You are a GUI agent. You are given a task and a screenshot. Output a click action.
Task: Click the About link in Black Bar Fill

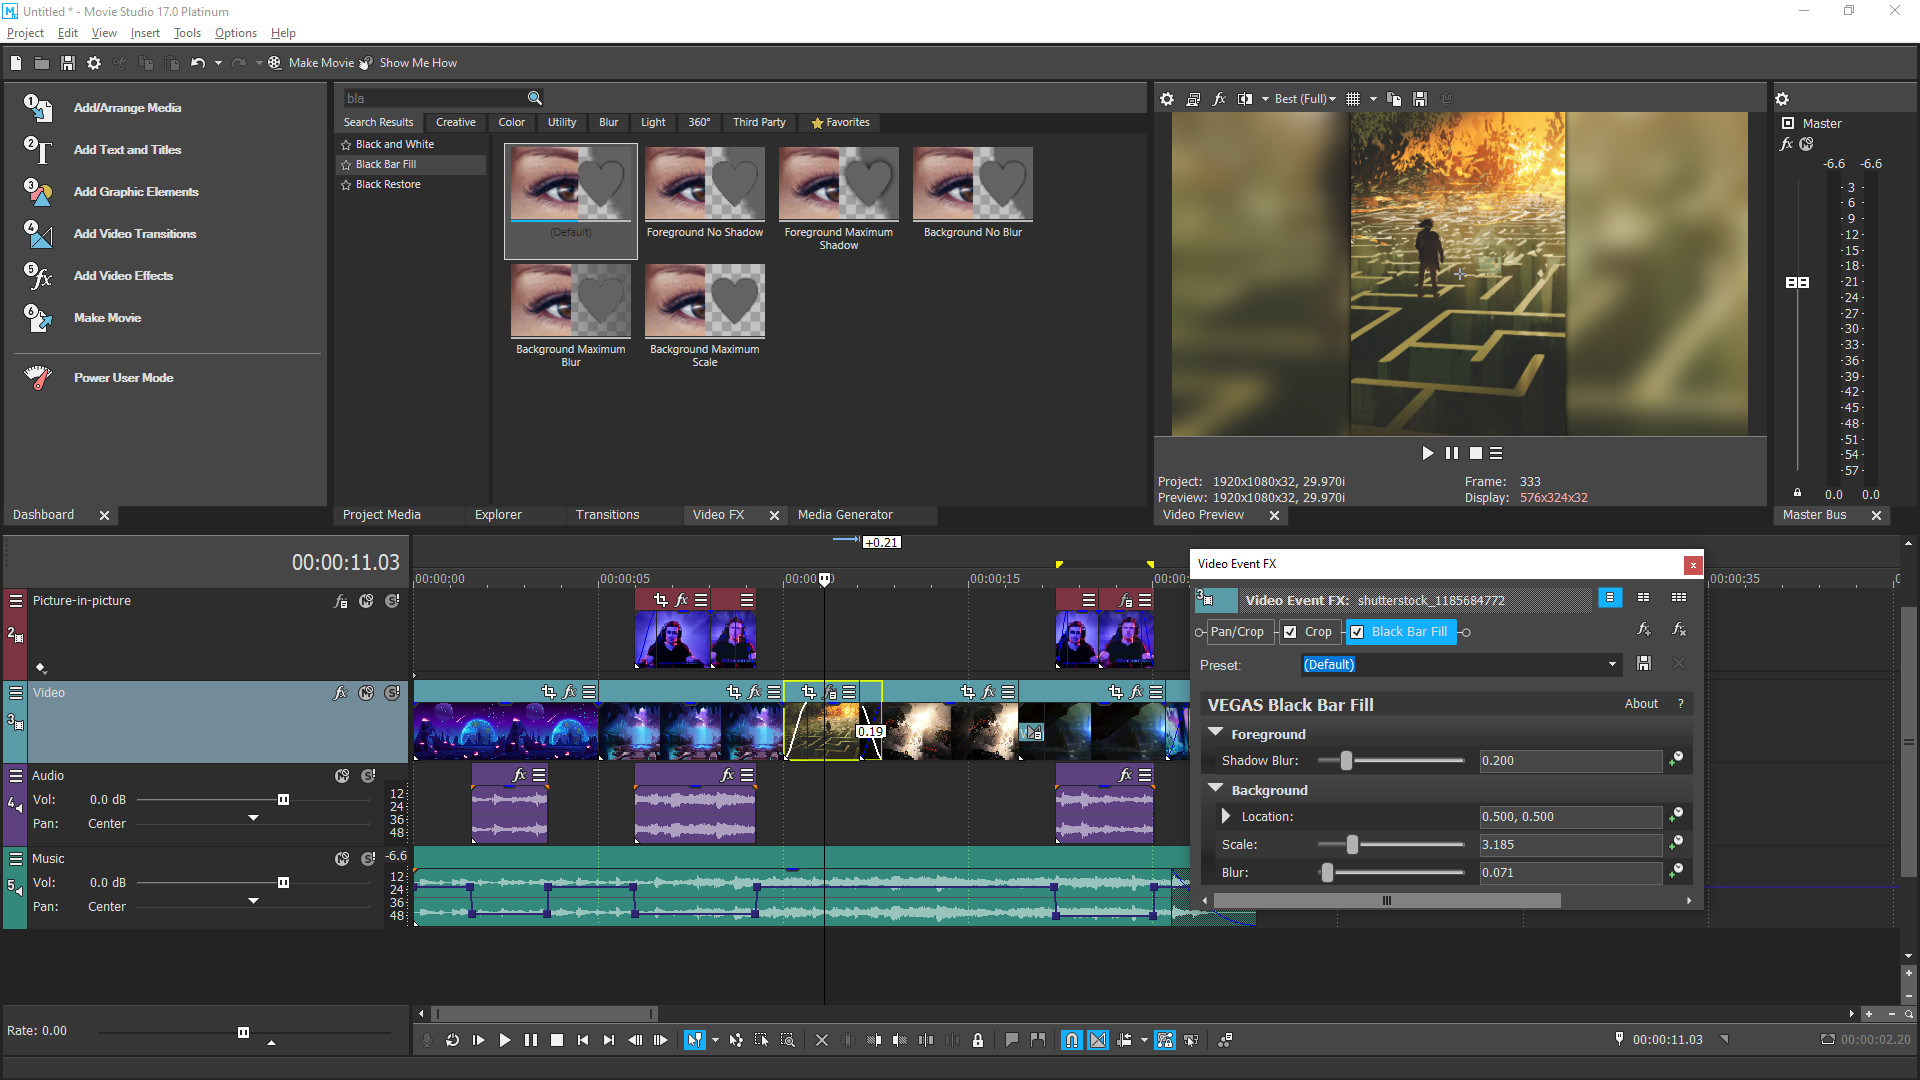[x=1641, y=704]
